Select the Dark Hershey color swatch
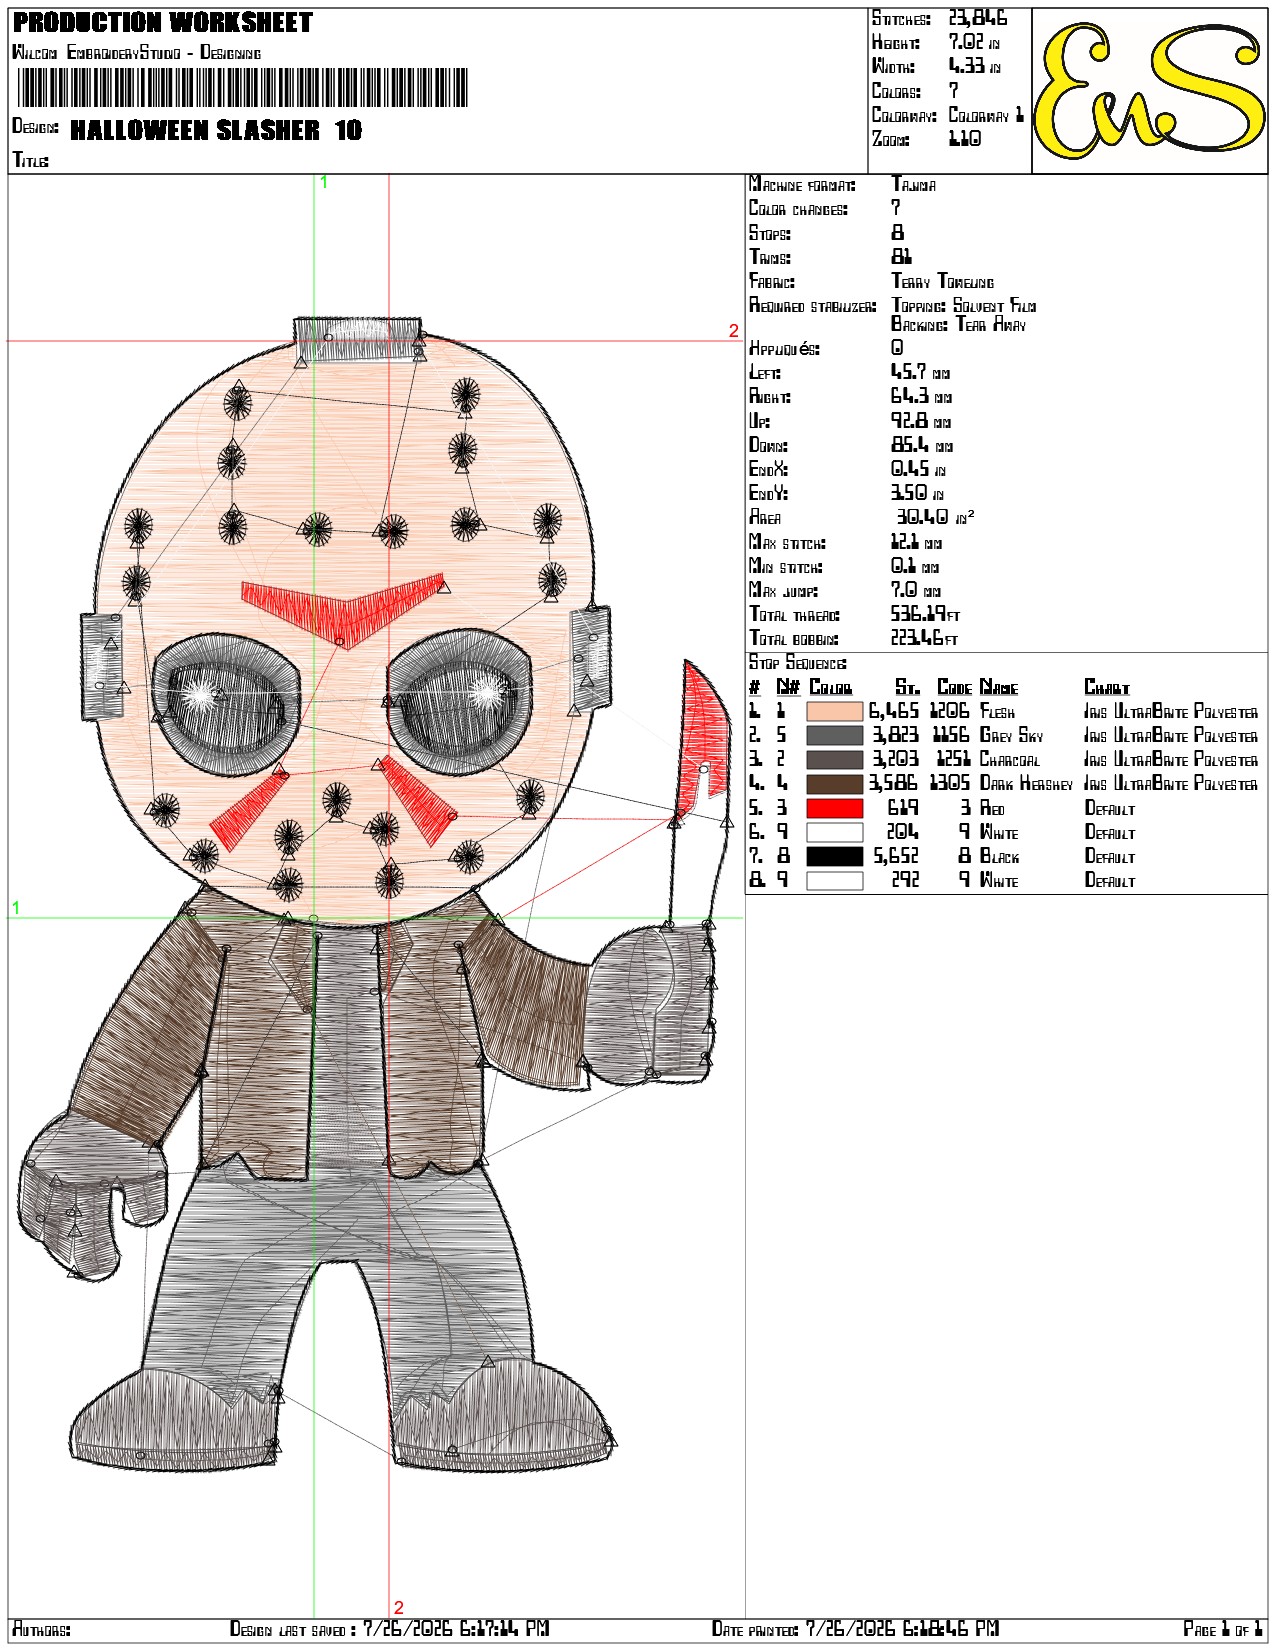Viewport: 1275px width, 1650px height. 834,784
